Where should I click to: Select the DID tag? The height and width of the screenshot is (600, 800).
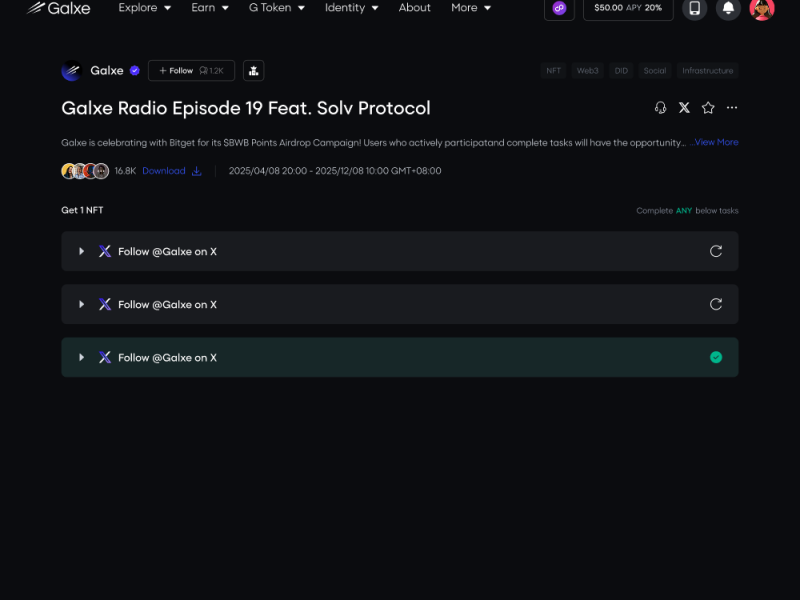point(621,70)
